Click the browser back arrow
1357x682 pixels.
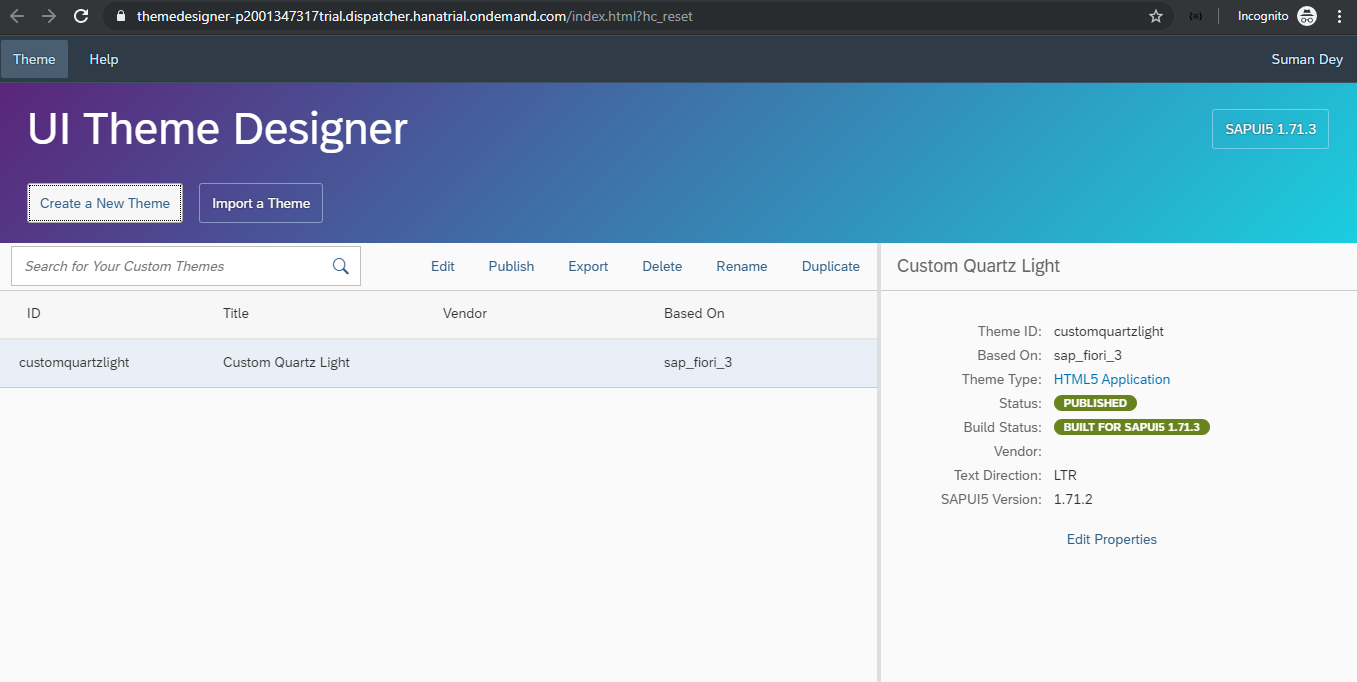coord(17,16)
